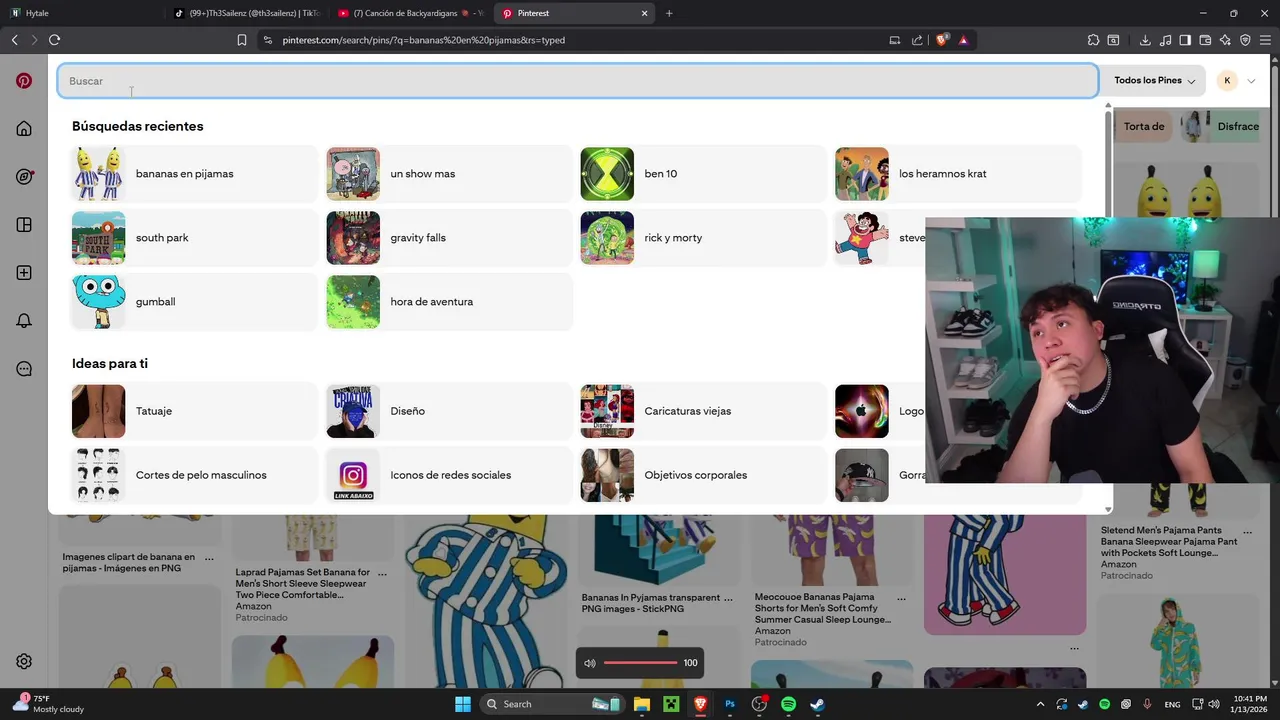Open more options for Meocouoe Bananas Pajama pin
This screenshot has height=720, width=1280.
coord(901,598)
